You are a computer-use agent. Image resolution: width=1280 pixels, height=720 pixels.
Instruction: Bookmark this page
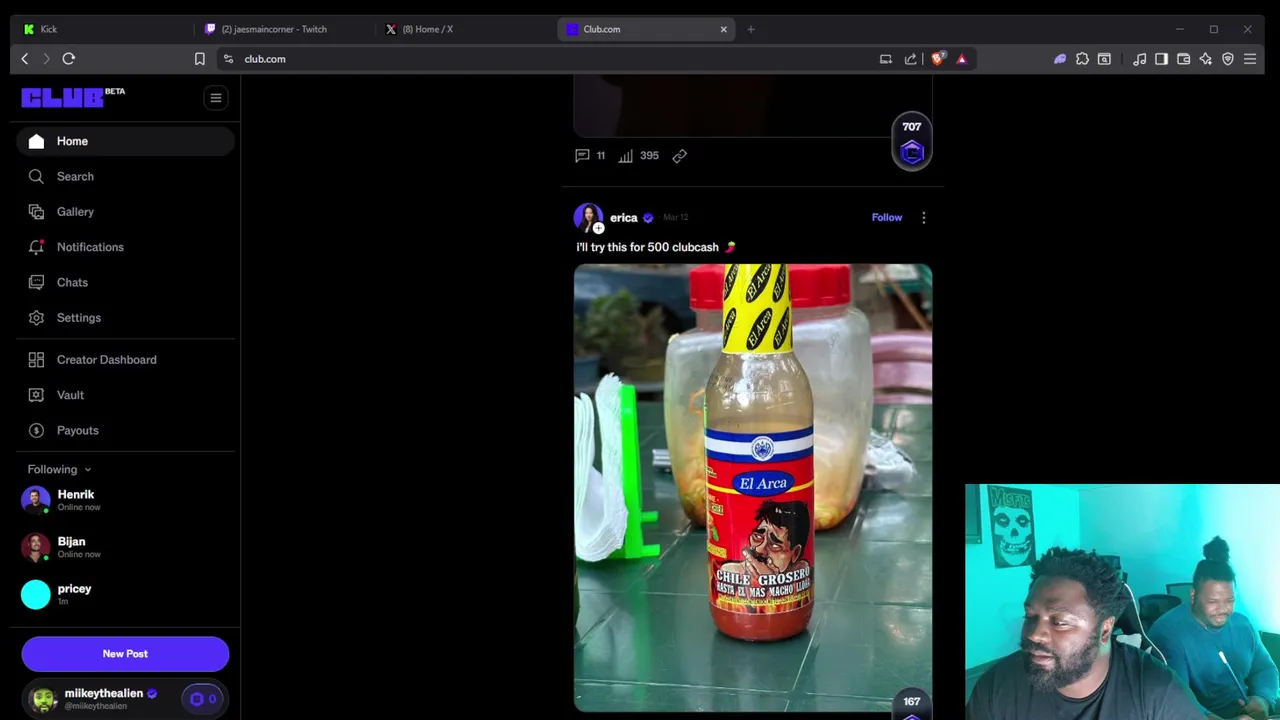199,59
